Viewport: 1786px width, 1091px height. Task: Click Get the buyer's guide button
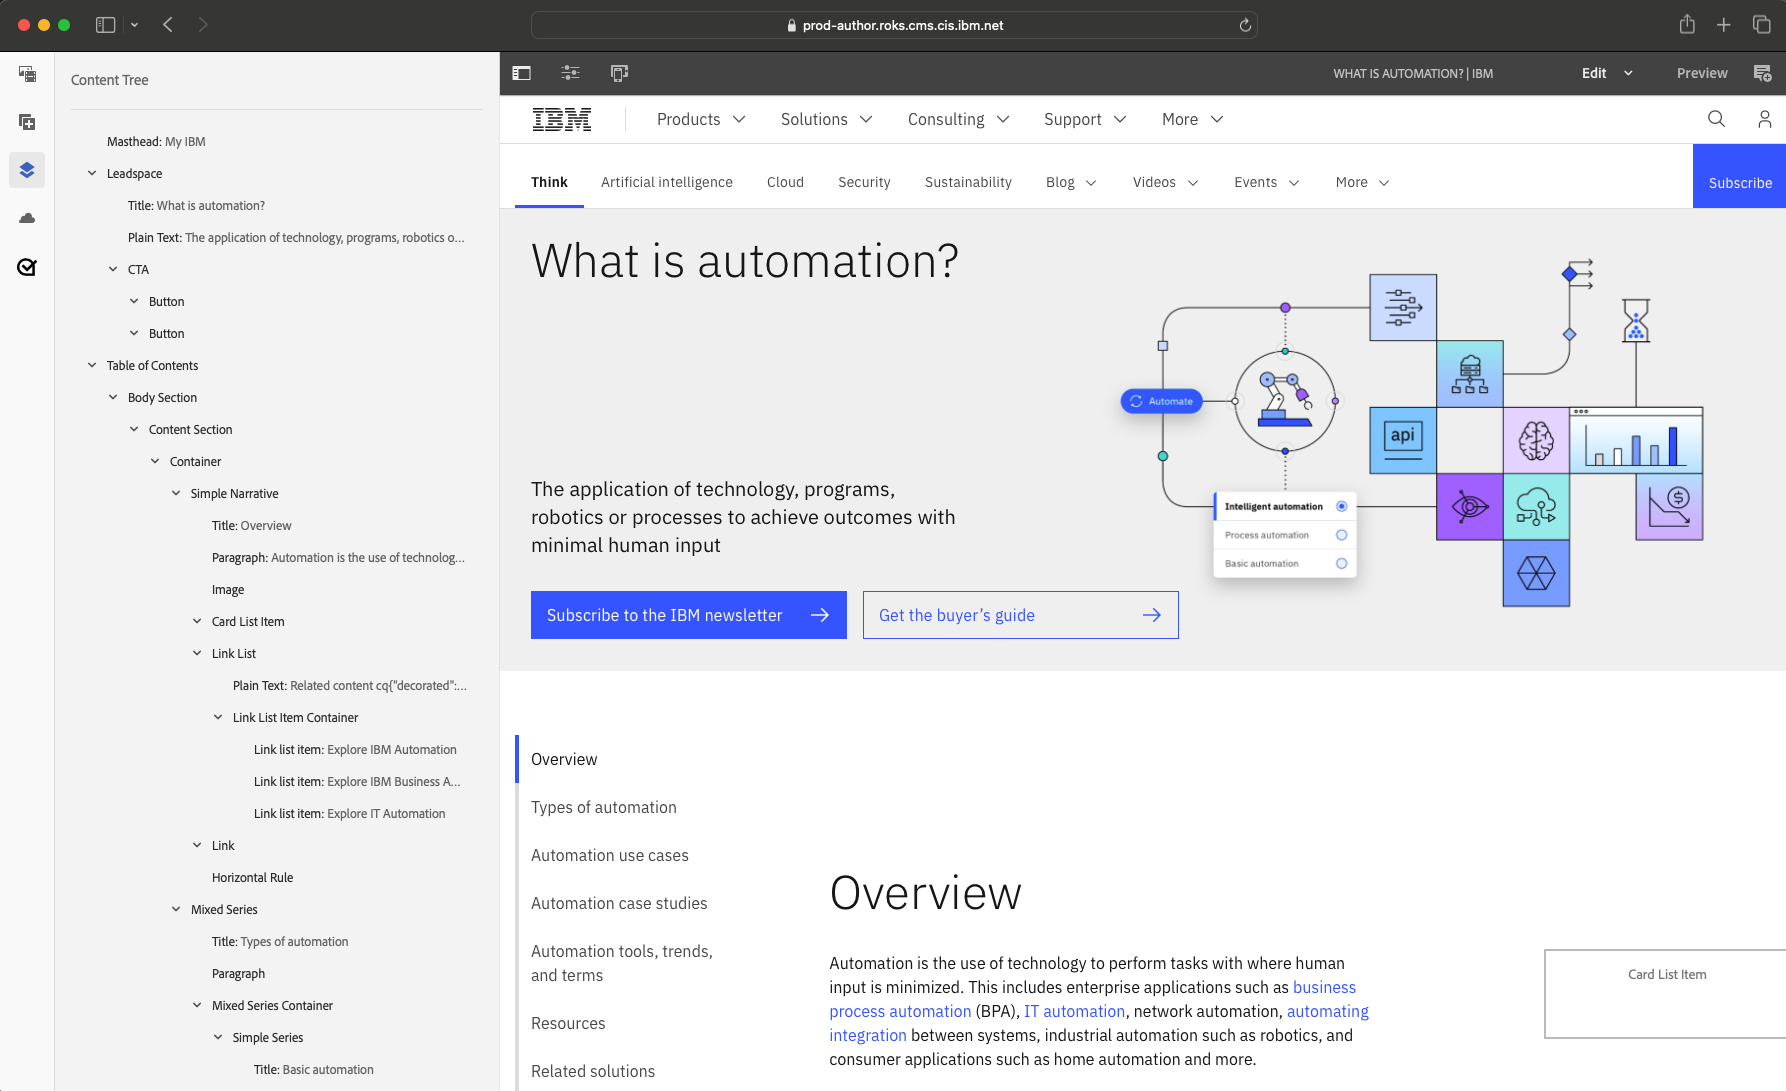click(1021, 615)
